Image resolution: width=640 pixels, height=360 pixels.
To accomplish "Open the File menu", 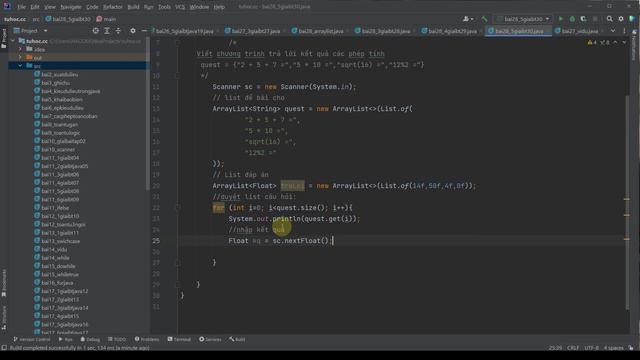I will pos(21,7).
